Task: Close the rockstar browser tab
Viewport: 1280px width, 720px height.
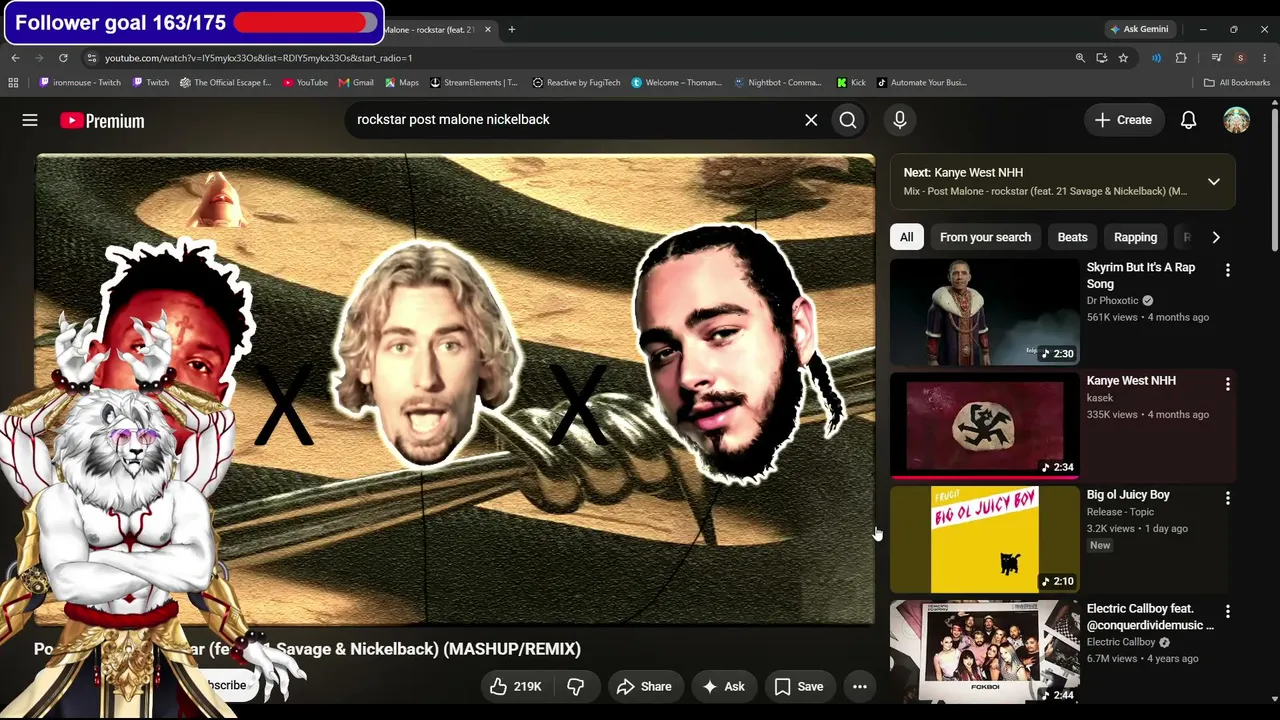Action: (488, 30)
